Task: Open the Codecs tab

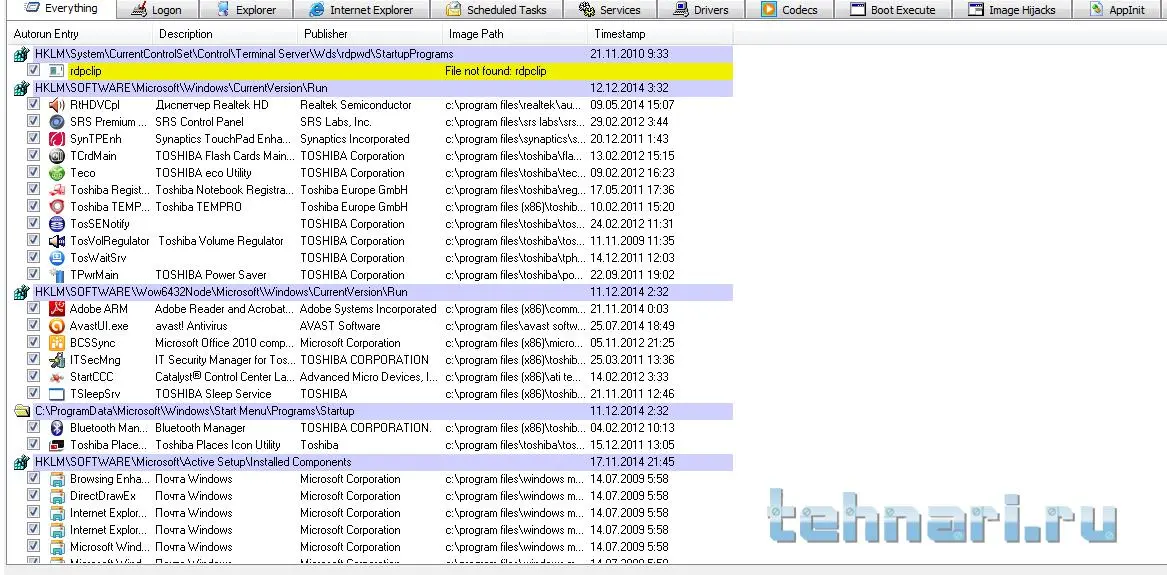Action: [x=790, y=10]
